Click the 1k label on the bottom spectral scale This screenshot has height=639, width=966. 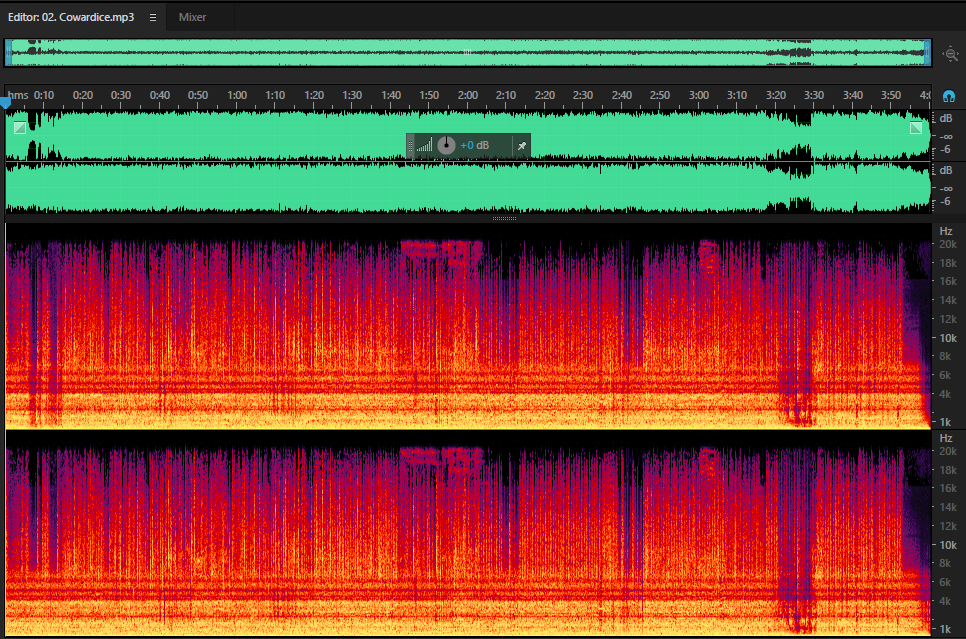click(946, 629)
